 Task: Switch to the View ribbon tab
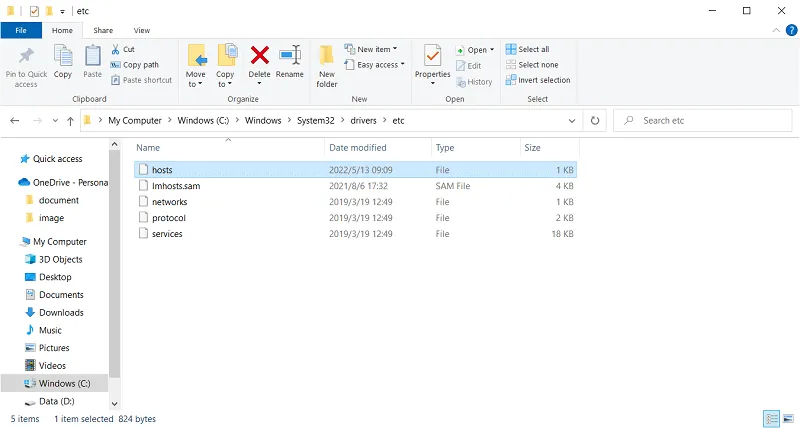pos(141,31)
